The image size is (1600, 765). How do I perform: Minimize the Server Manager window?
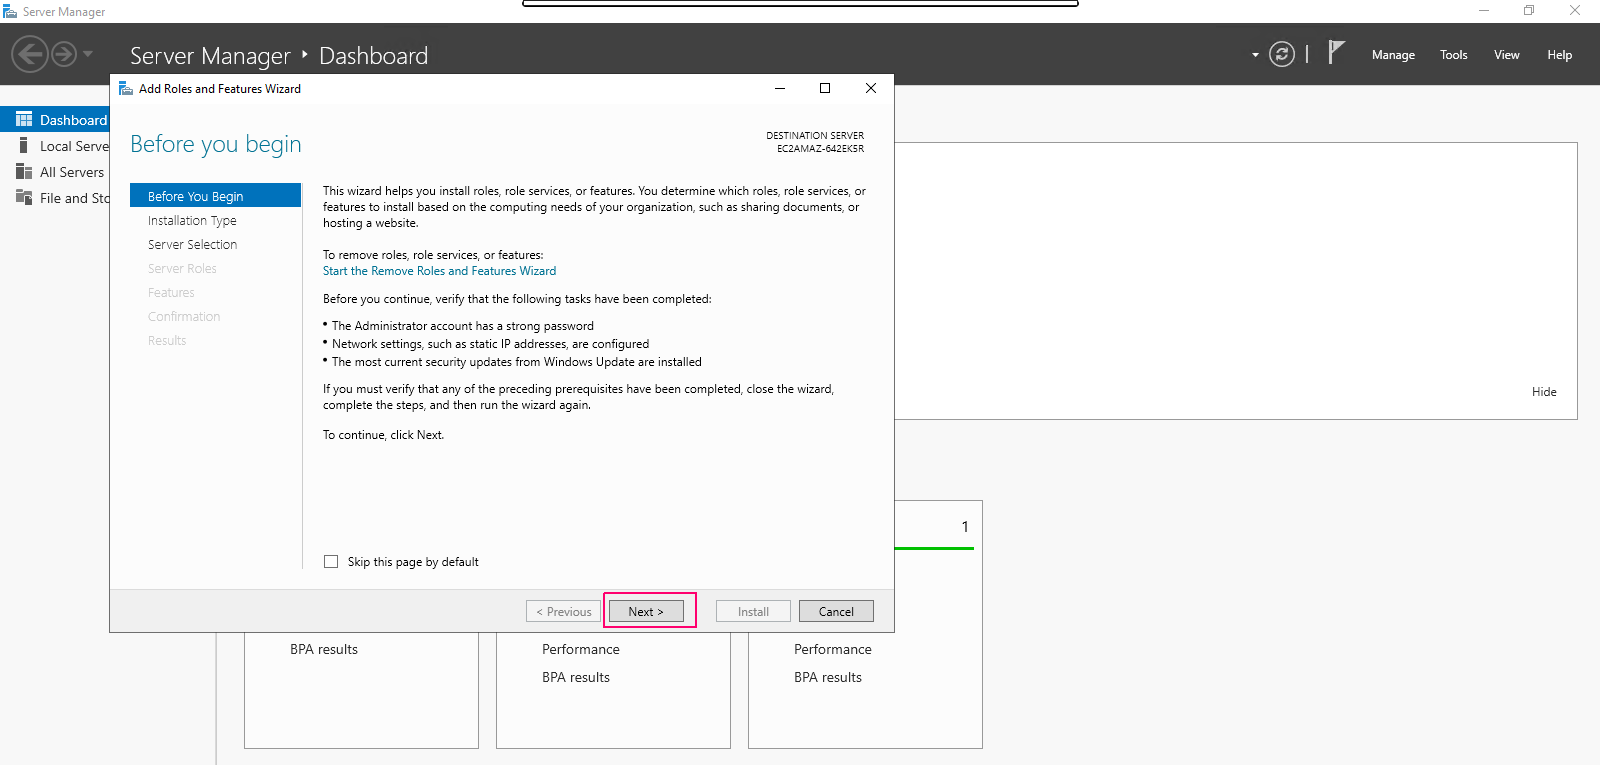point(1484,11)
